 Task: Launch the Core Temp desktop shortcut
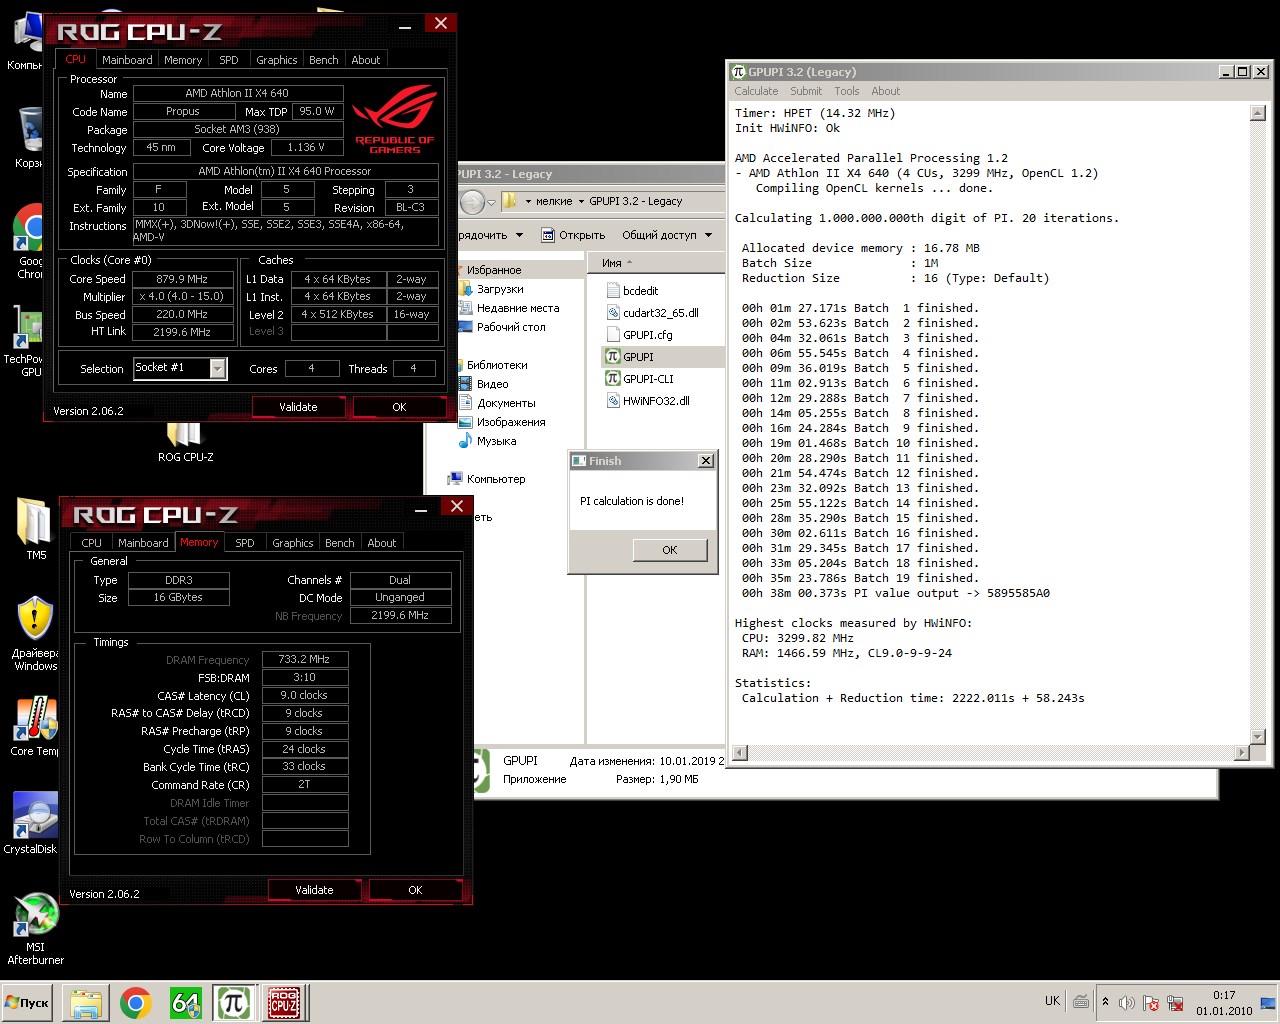tap(35, 726)
